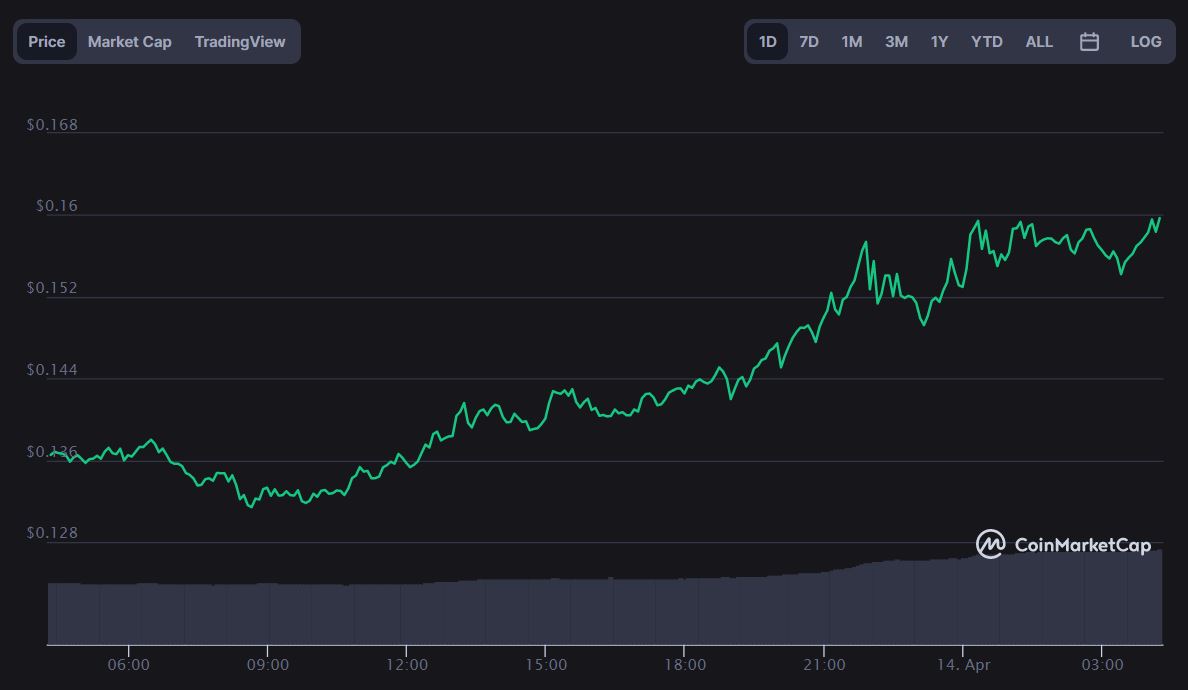Click the $0.128 axis label

click(x=53, y=532)
